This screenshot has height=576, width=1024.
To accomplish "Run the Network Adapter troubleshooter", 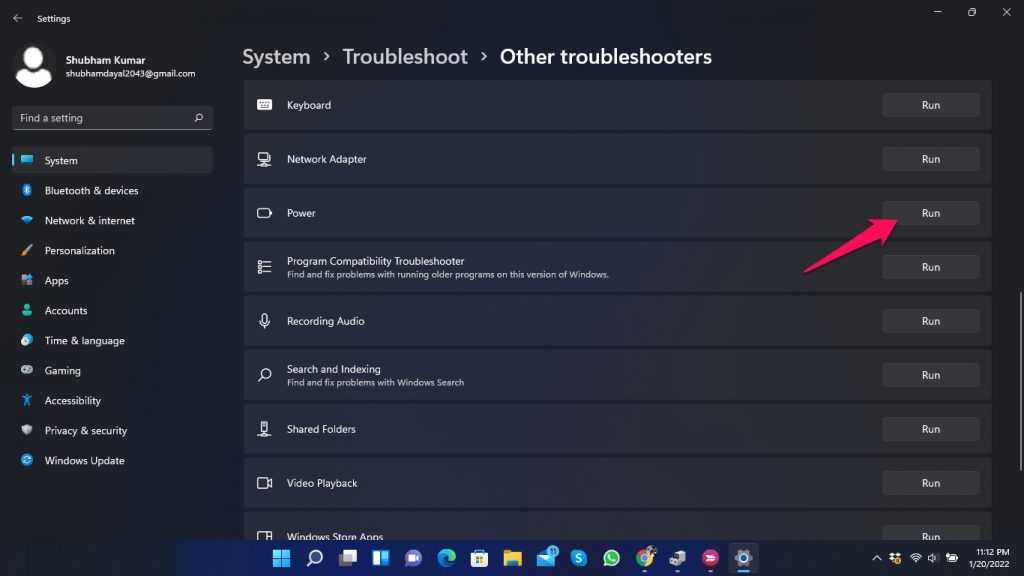I will [930, 159].
